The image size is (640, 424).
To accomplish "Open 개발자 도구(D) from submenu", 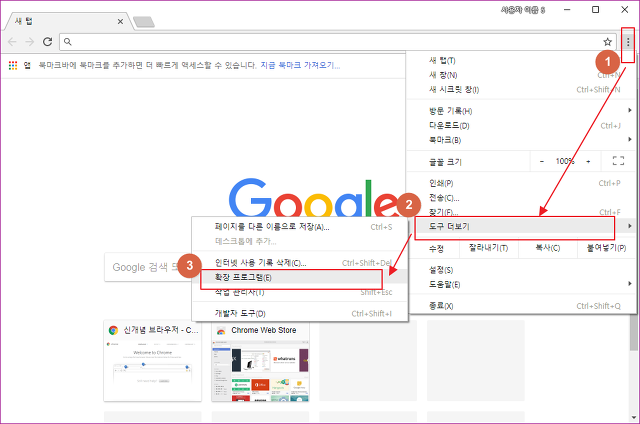I will coord(300,313).
